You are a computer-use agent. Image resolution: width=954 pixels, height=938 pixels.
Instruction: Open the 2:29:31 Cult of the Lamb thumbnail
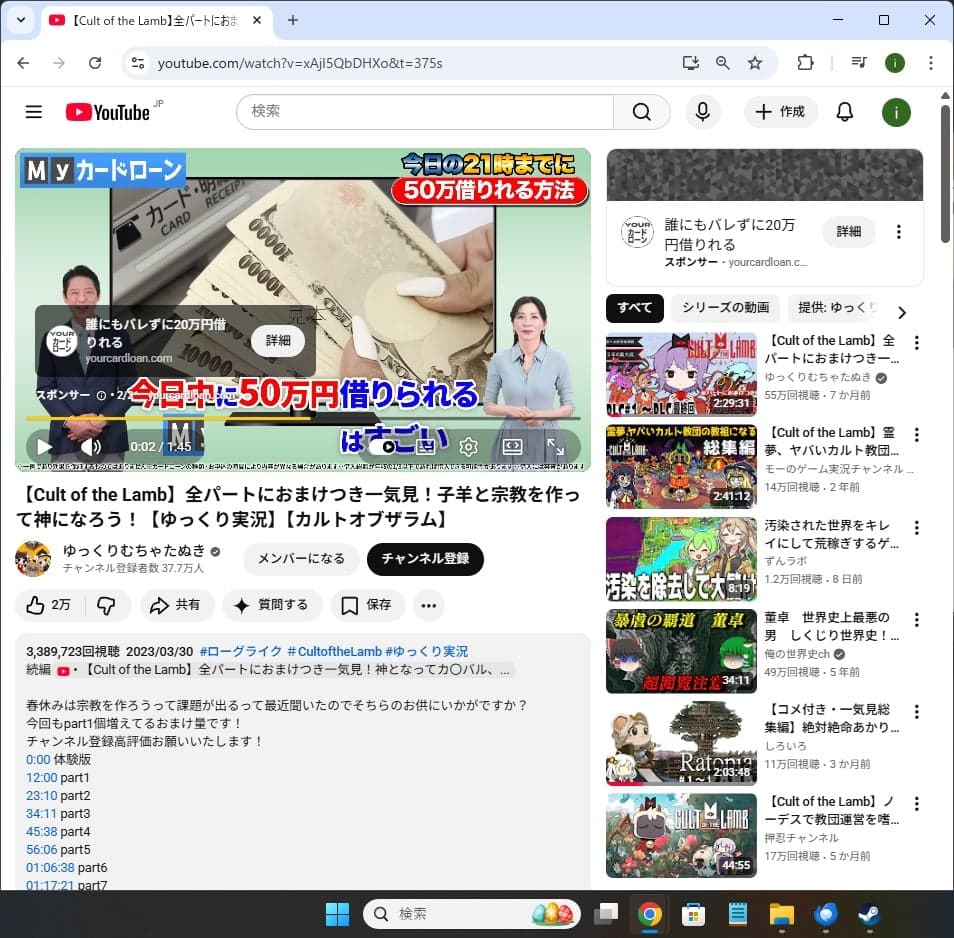681,375
